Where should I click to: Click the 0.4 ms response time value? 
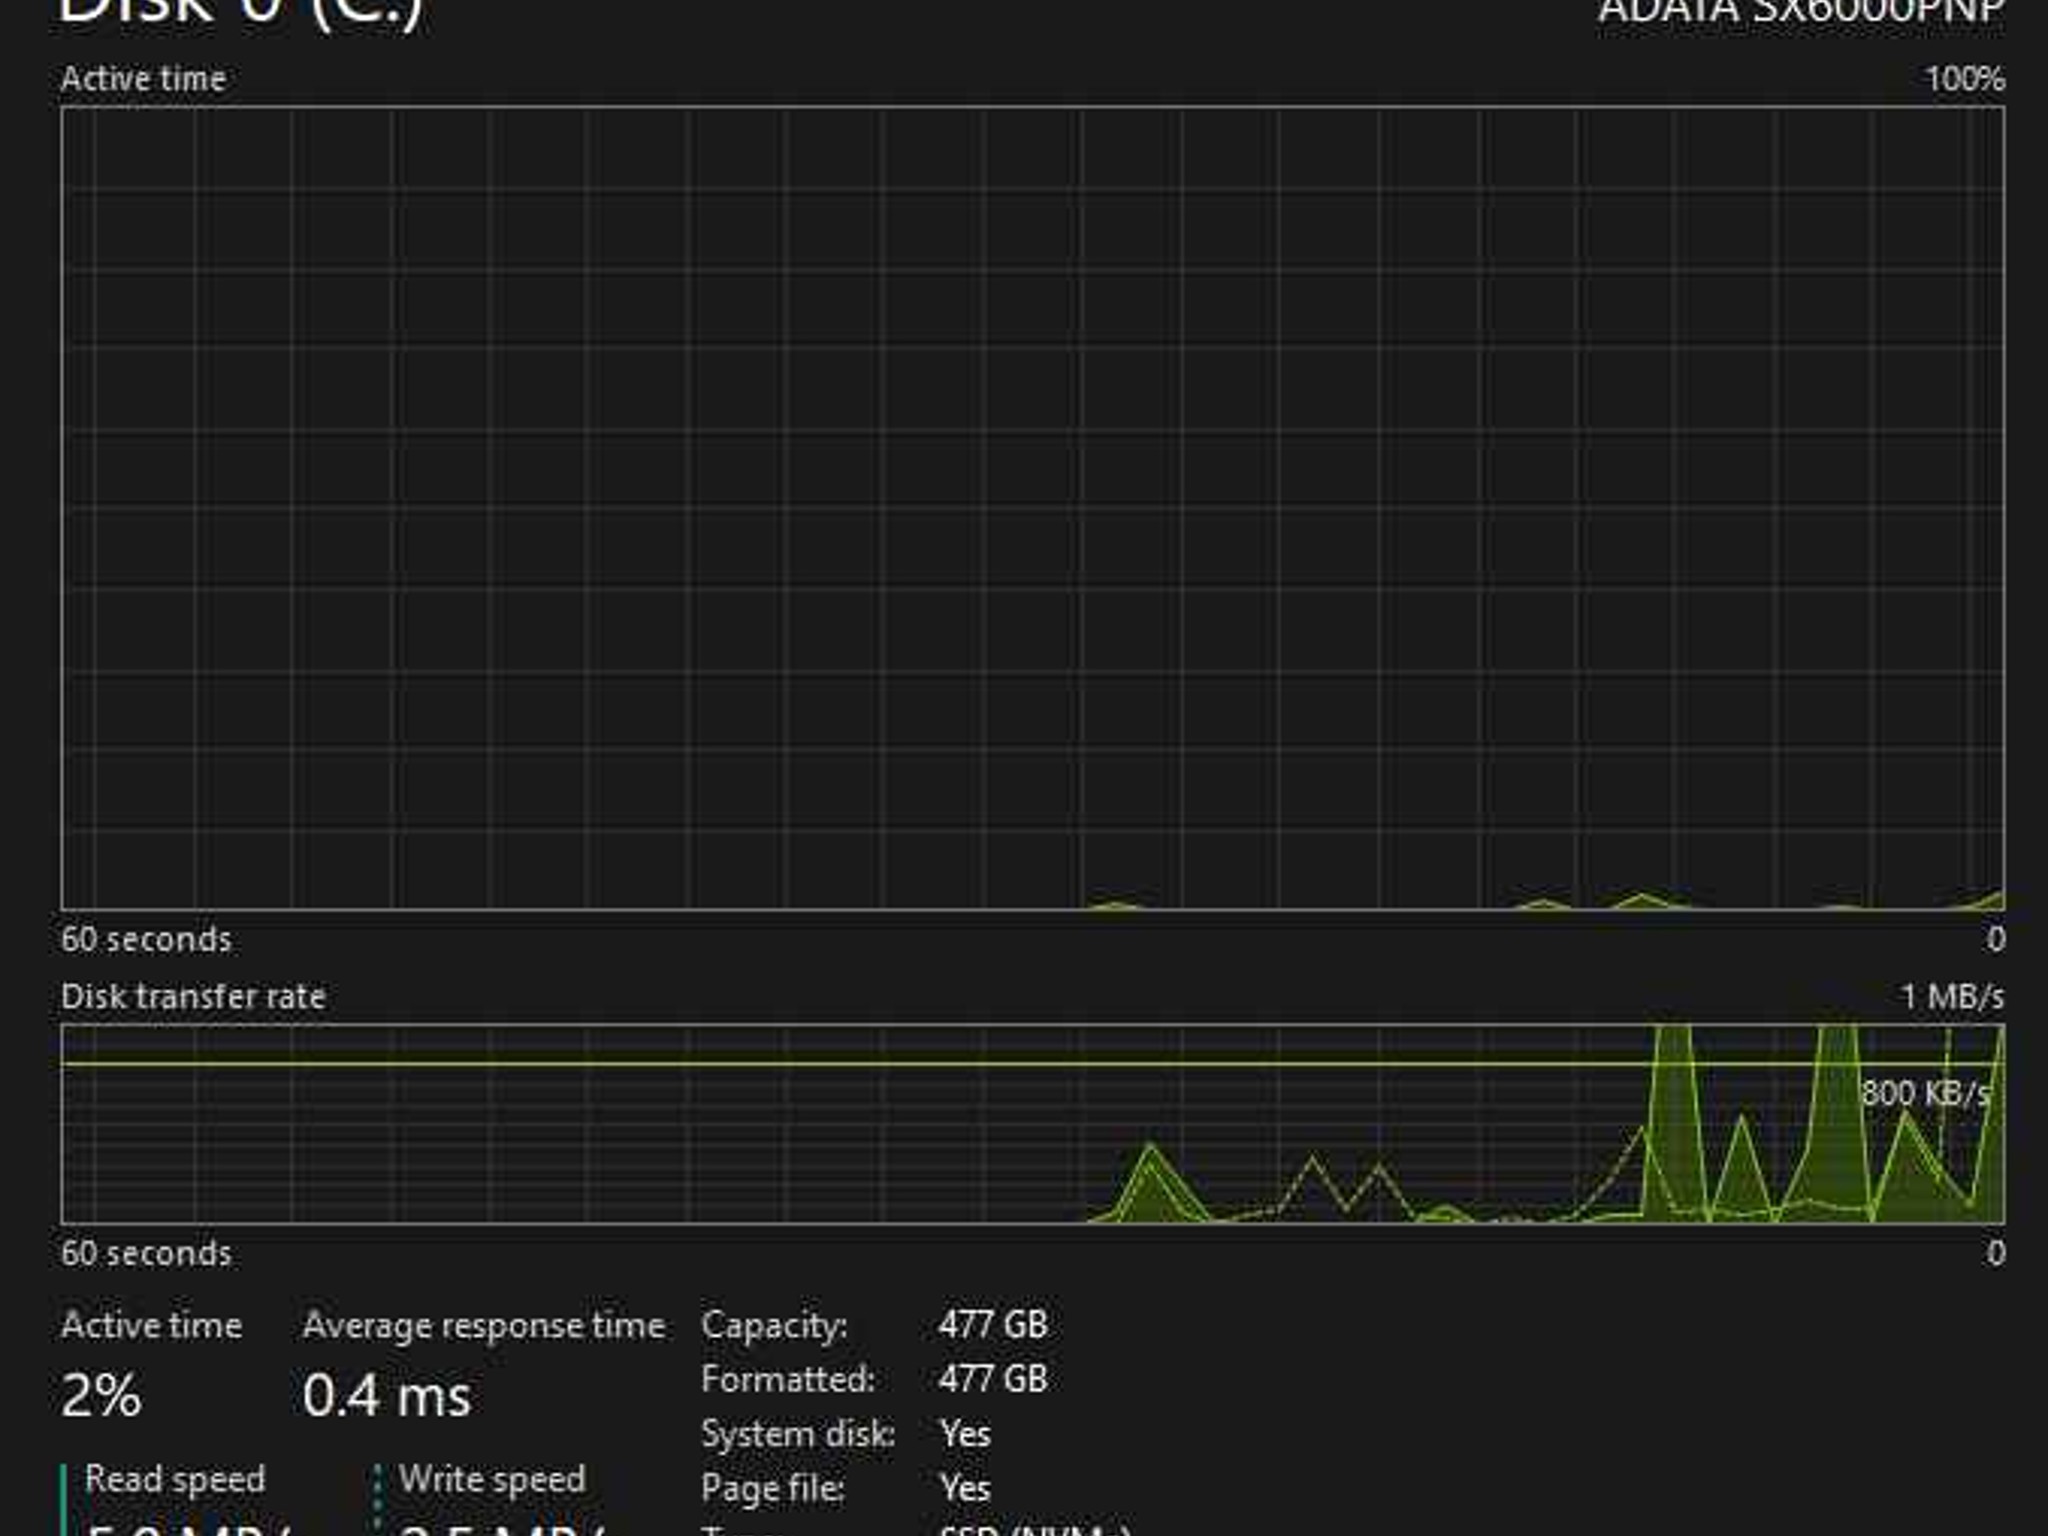386,1395
